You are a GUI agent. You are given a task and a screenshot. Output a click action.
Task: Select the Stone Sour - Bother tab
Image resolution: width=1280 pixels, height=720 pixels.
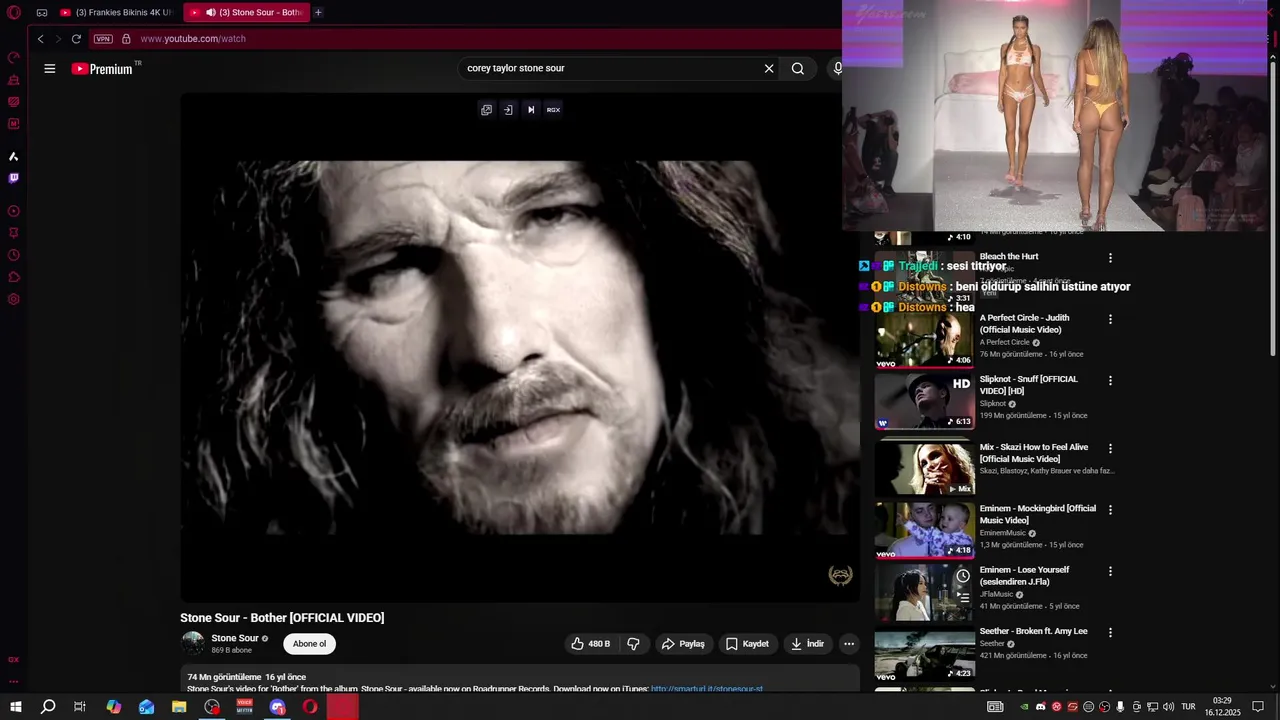click(x=247, y=13)
